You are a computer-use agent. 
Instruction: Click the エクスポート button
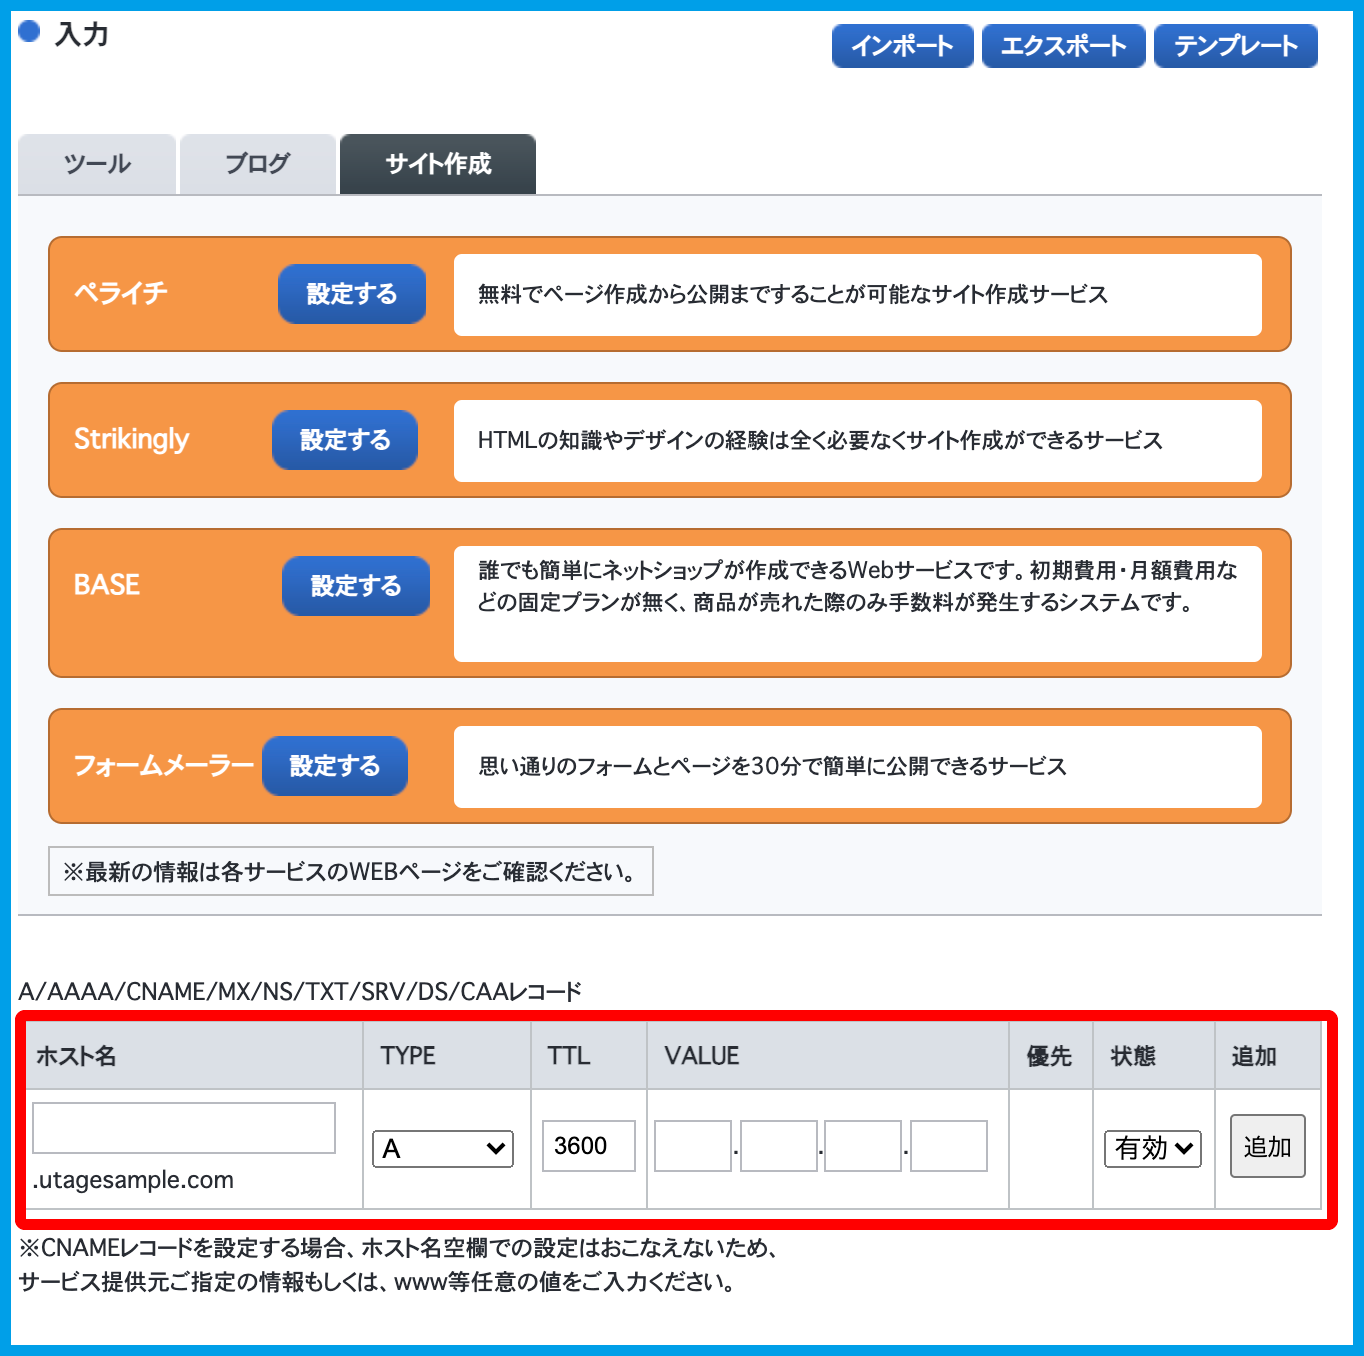(1063, 46)
